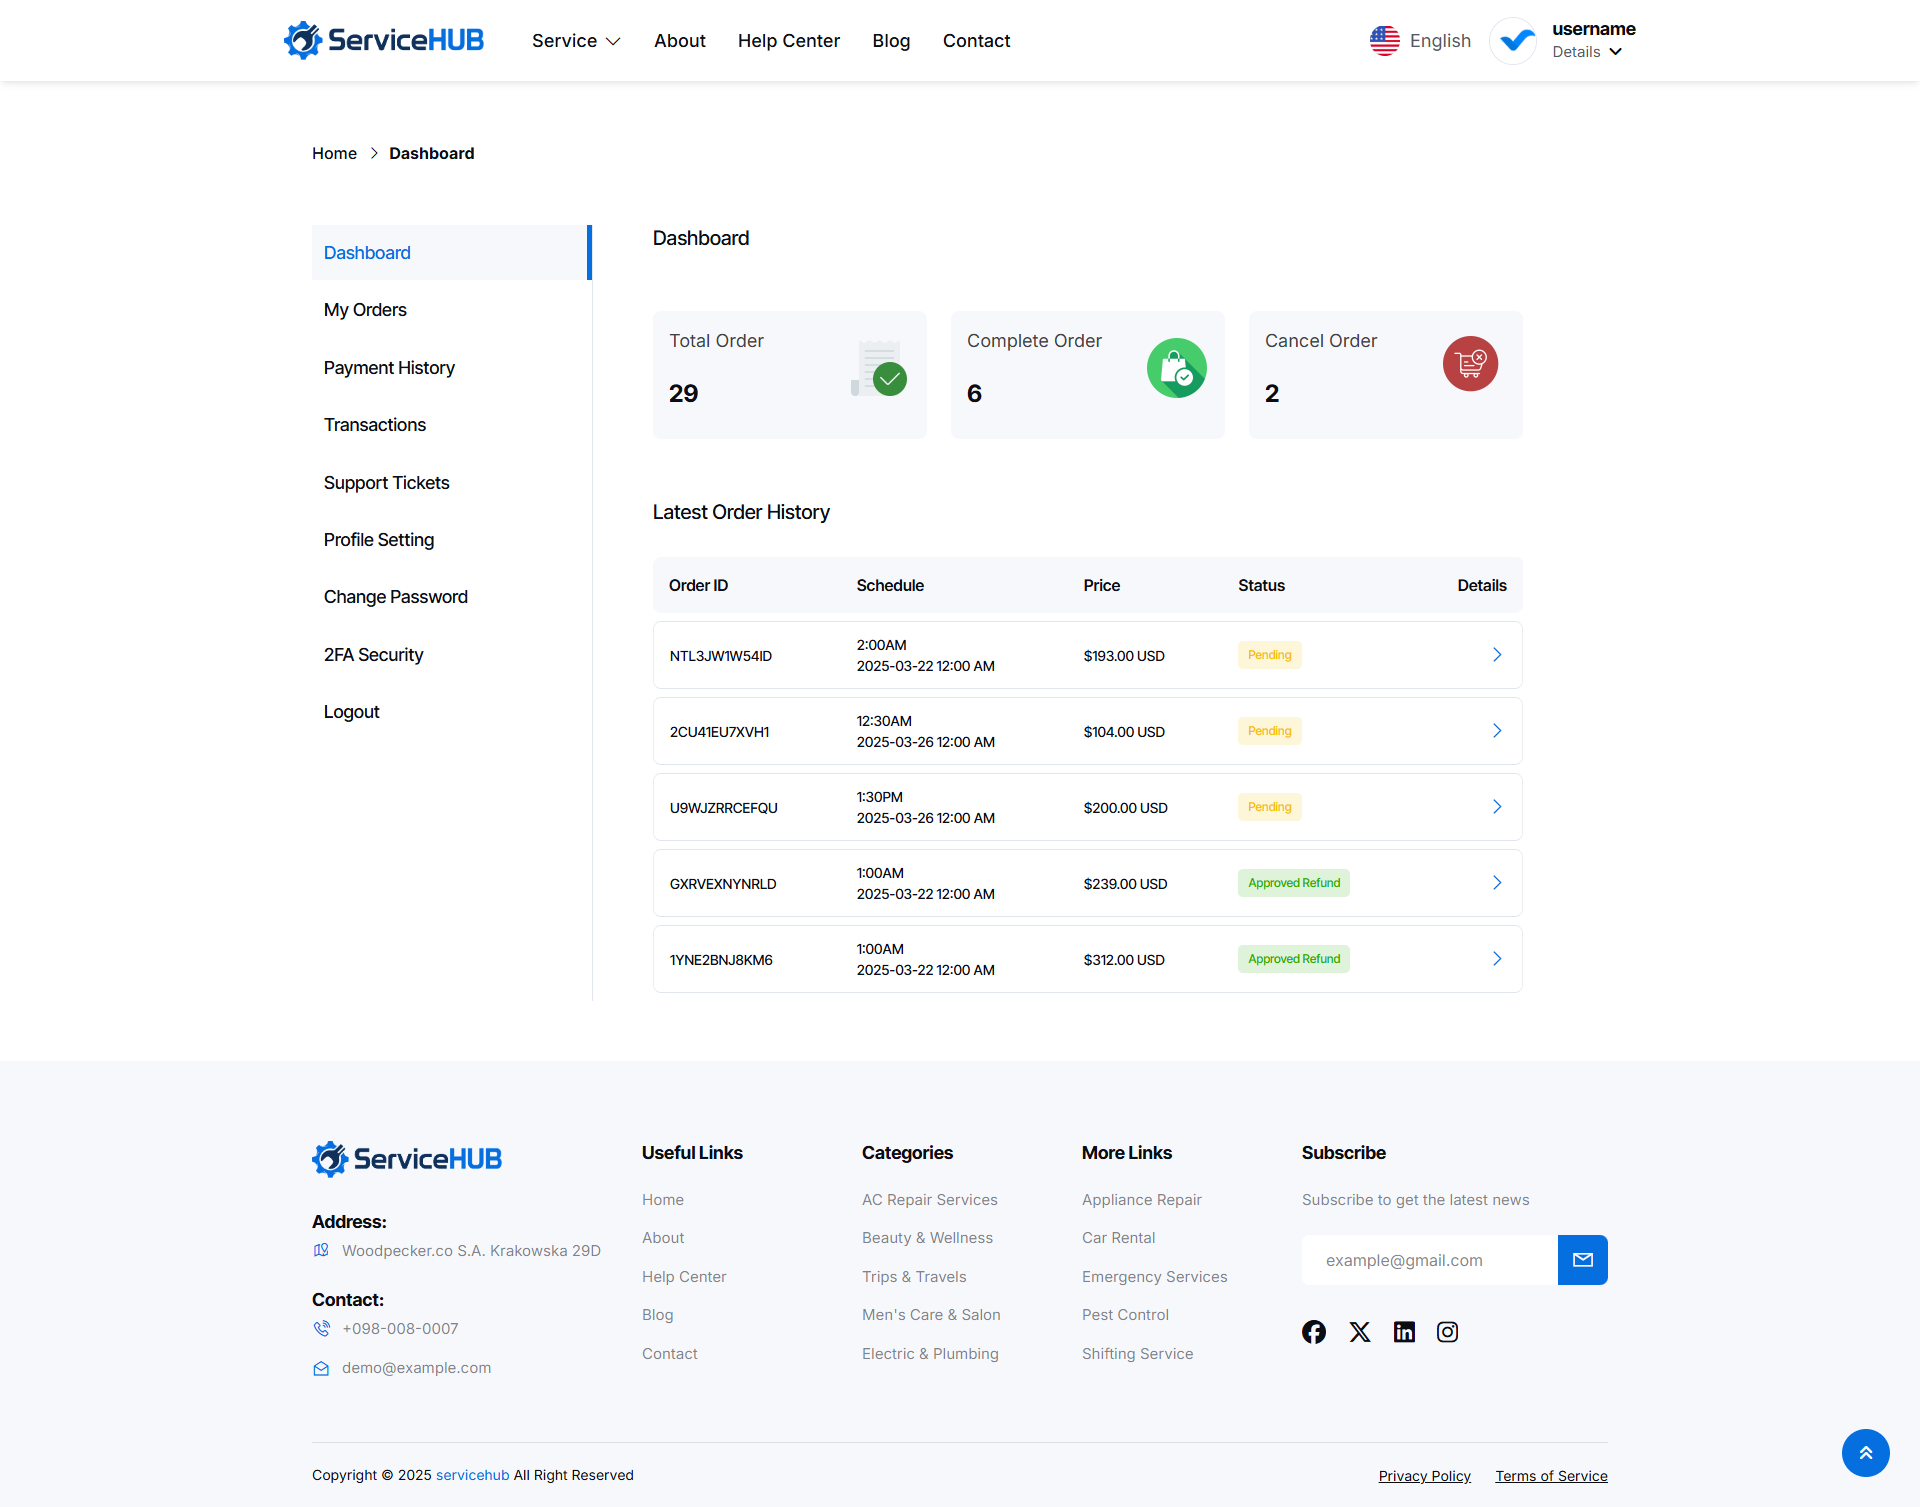Click the Home breadcrumb link
Viewport: 1920px width, 1507px height.
334,153
